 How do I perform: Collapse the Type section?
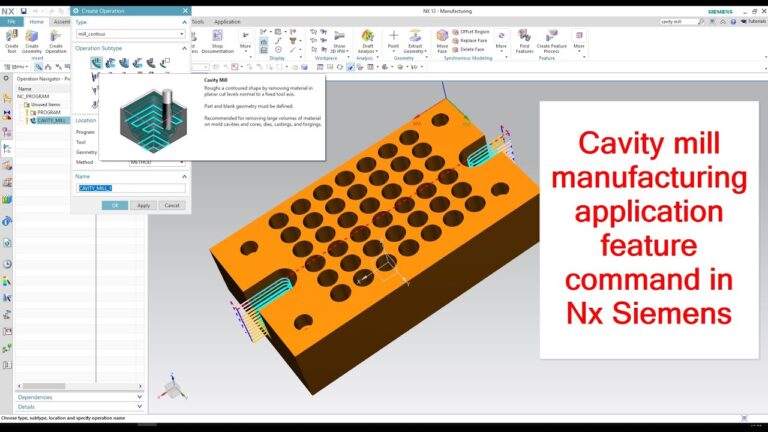(184, 22)
